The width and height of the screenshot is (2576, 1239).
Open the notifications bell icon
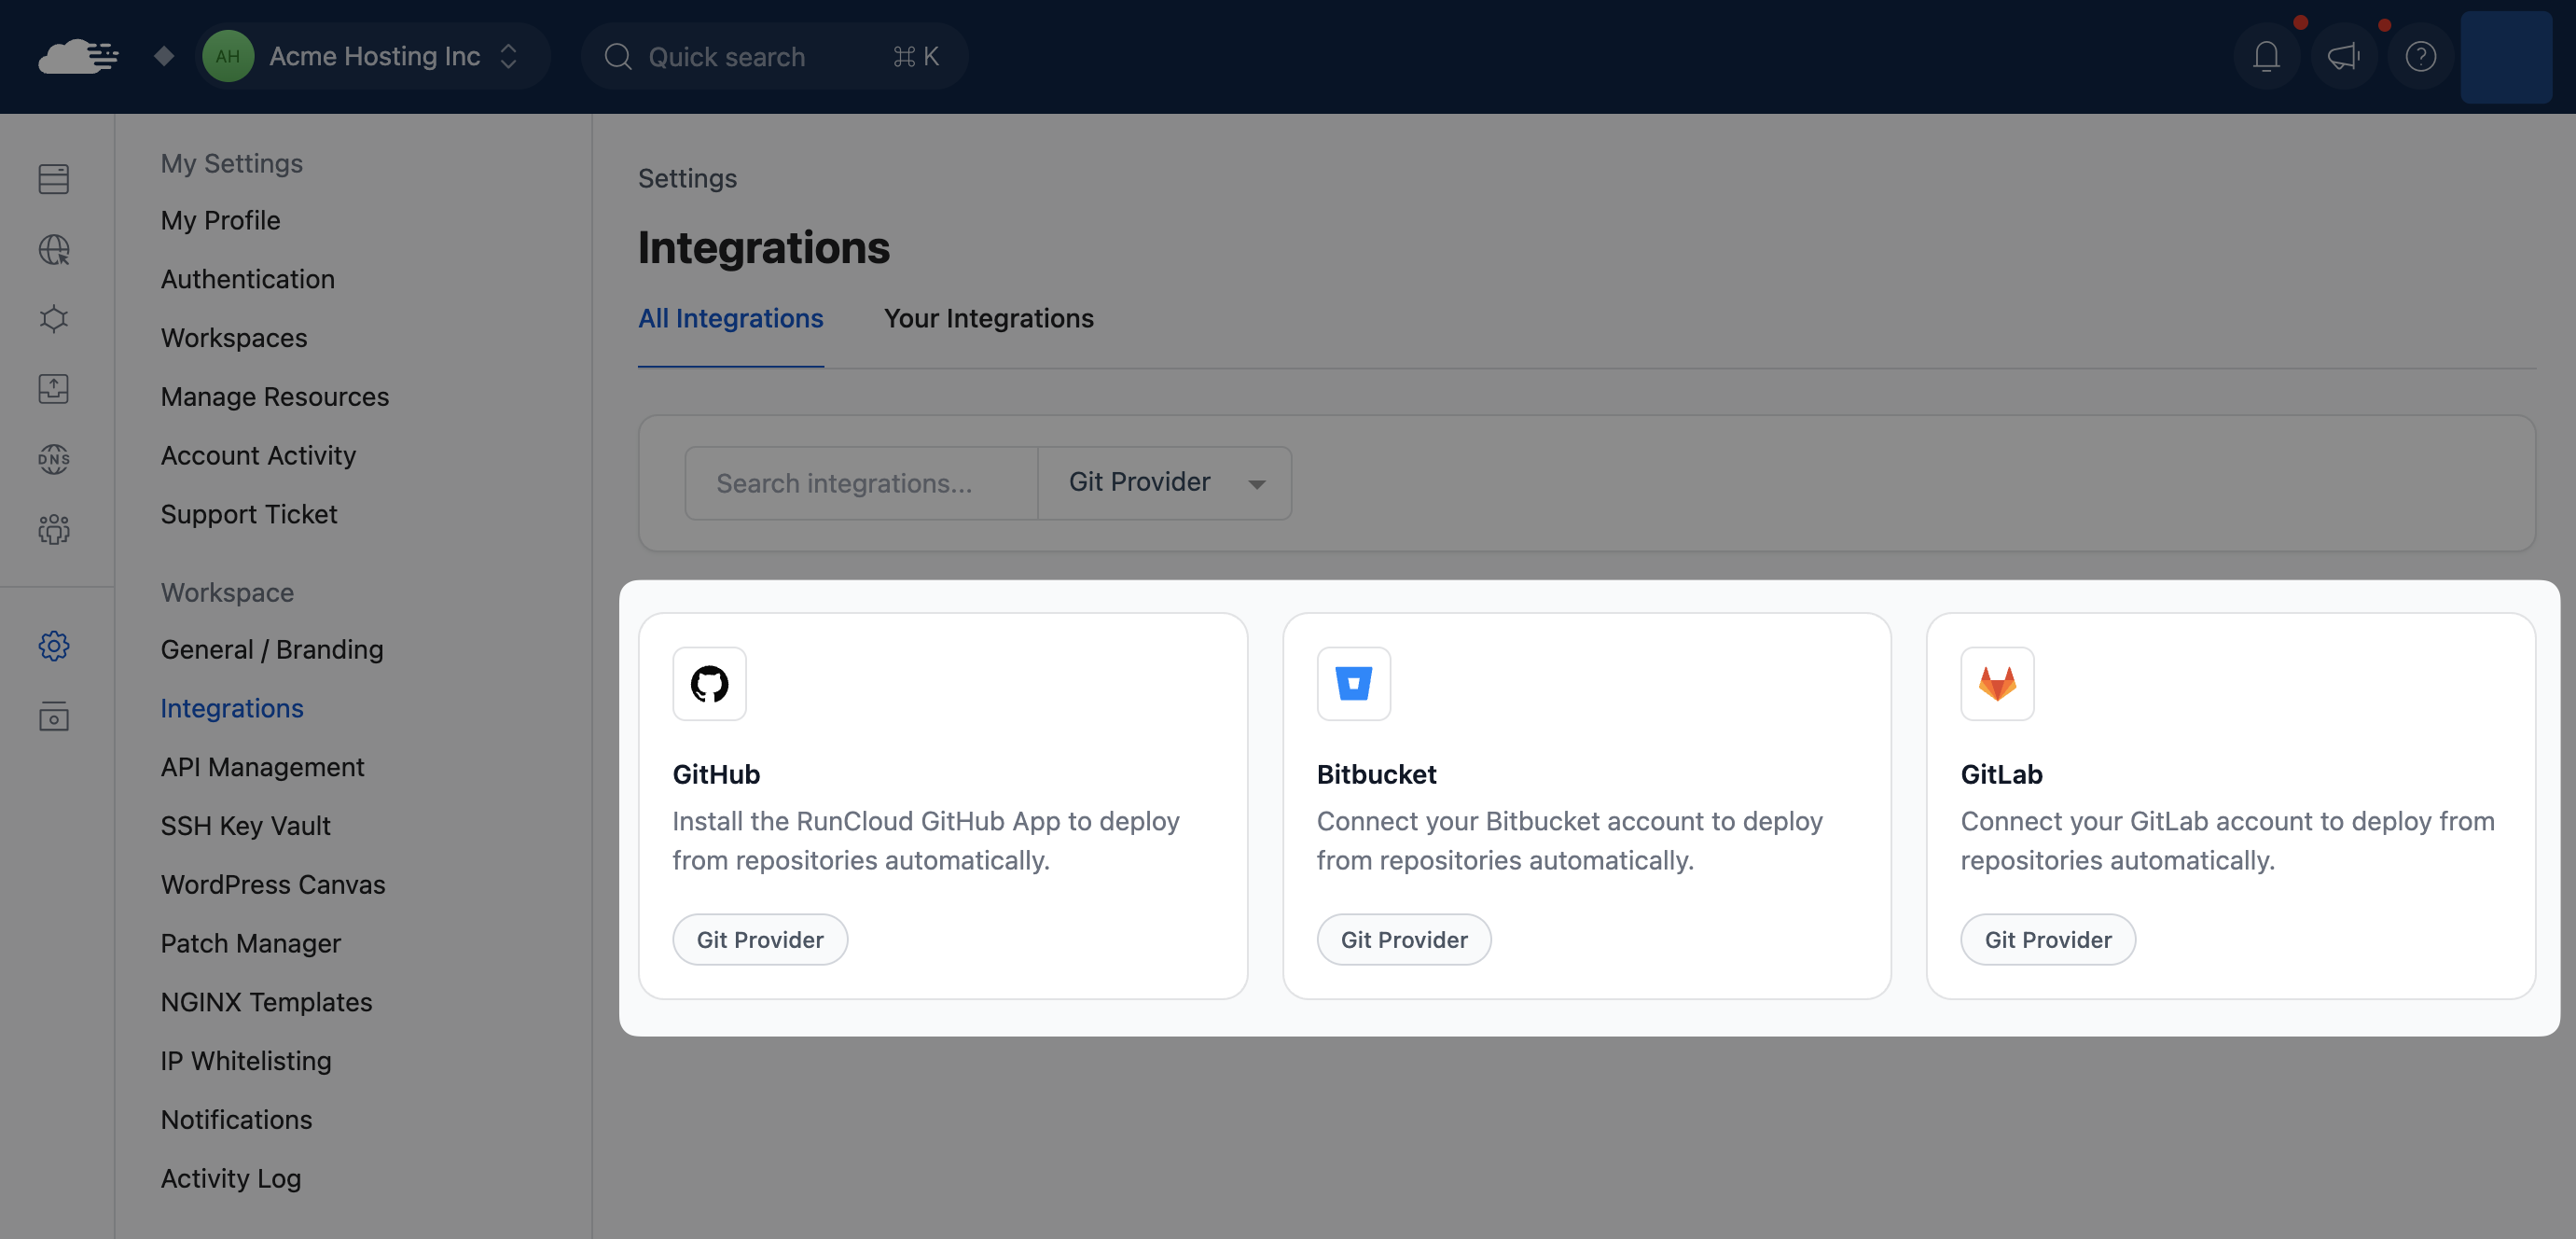pos(2266,57)
